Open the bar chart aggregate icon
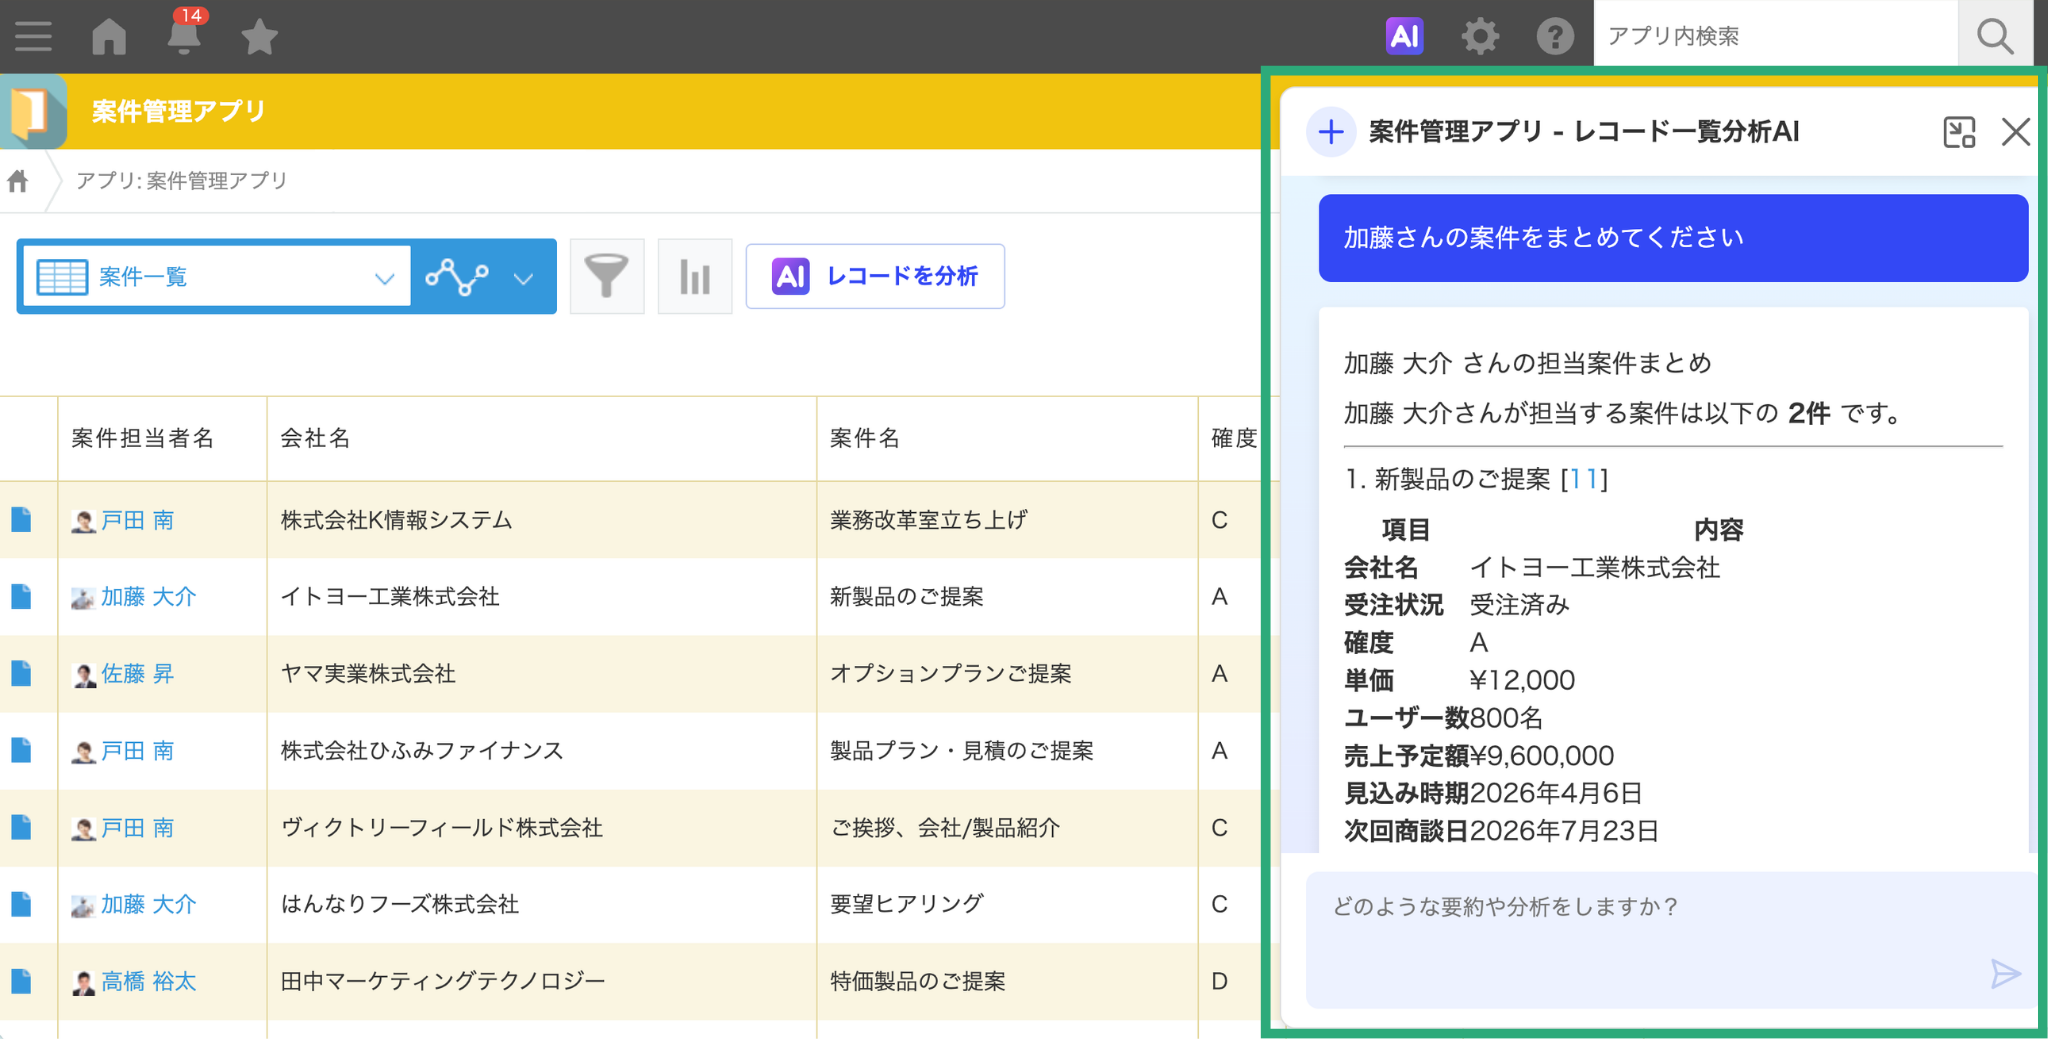This screenshot has height=1039, width=2048. point(695,276)
